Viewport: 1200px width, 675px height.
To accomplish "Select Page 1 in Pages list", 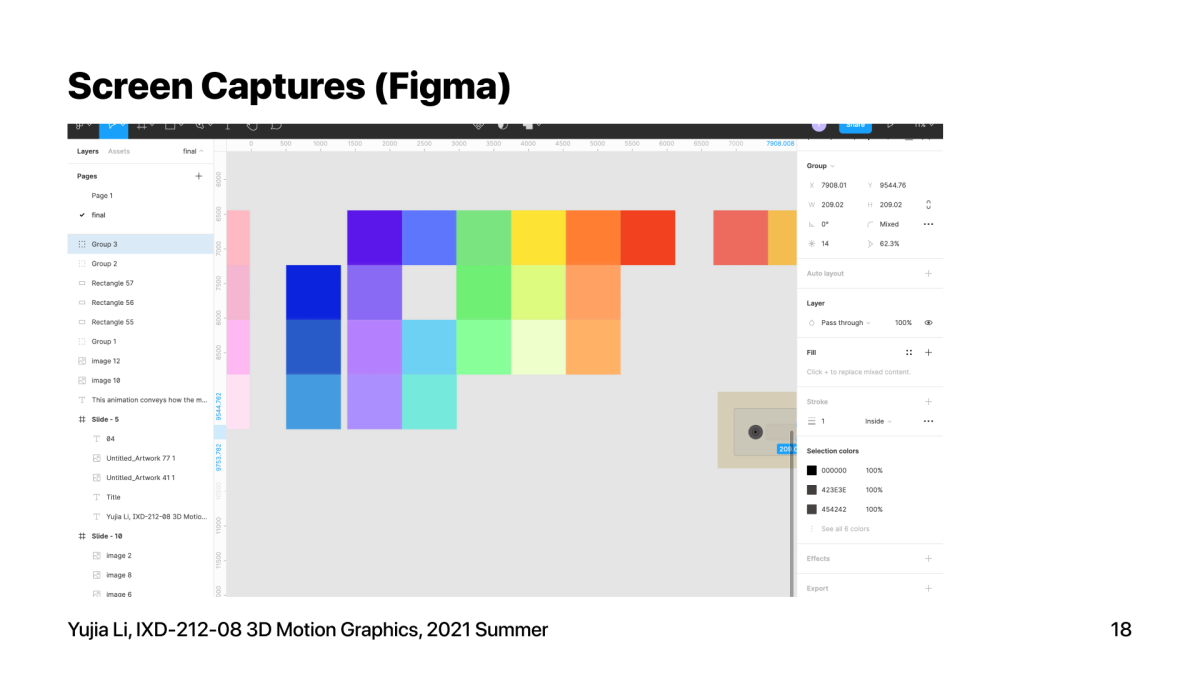I will point(102,196).
